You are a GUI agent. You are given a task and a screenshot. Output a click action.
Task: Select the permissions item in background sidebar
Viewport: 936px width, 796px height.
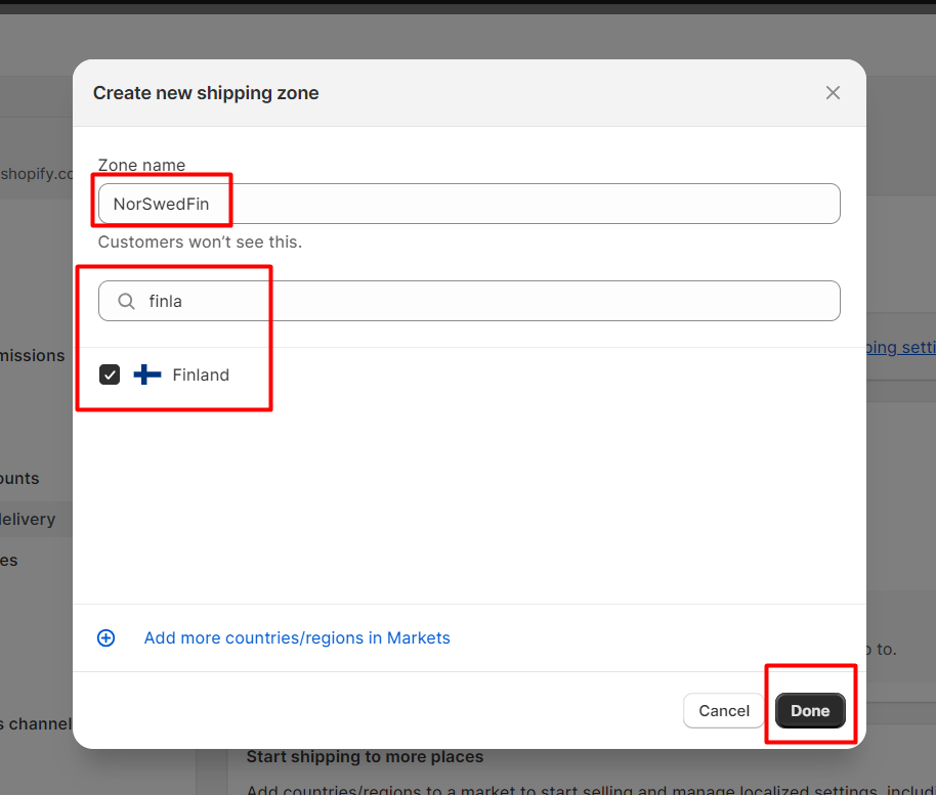pos(32,355)
